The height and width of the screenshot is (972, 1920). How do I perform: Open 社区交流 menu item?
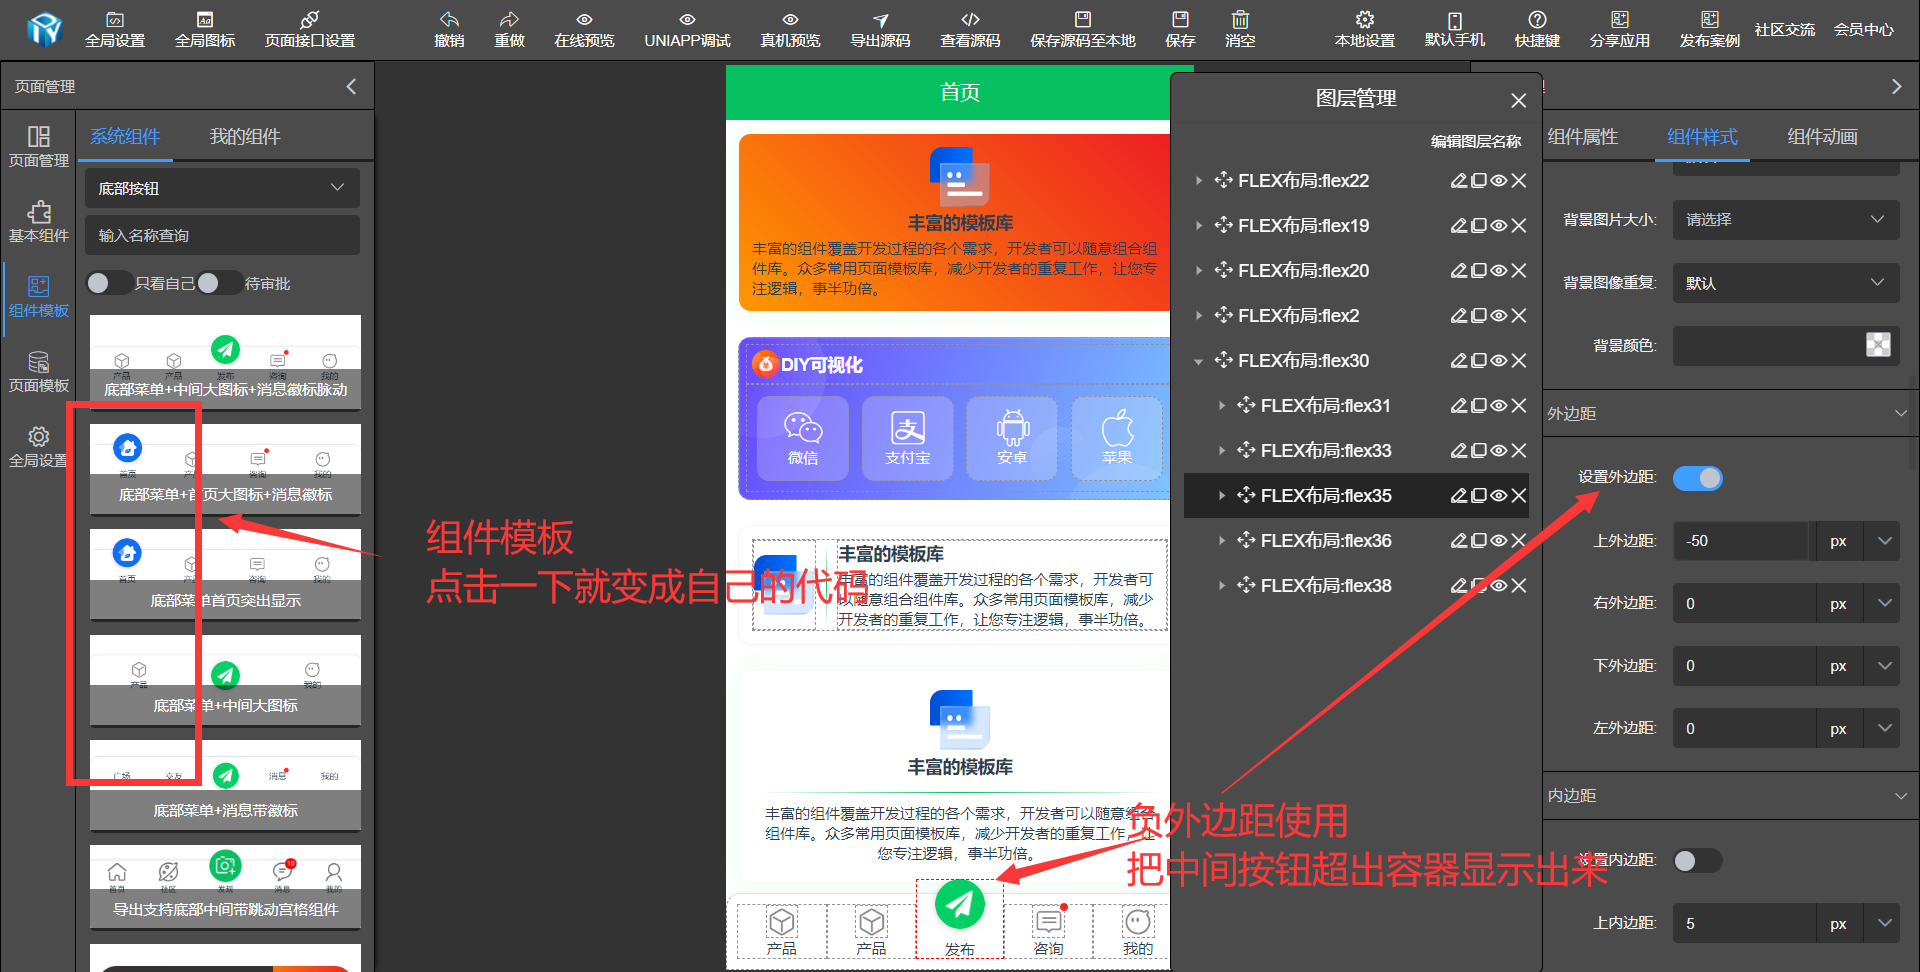coord(1785,30)
